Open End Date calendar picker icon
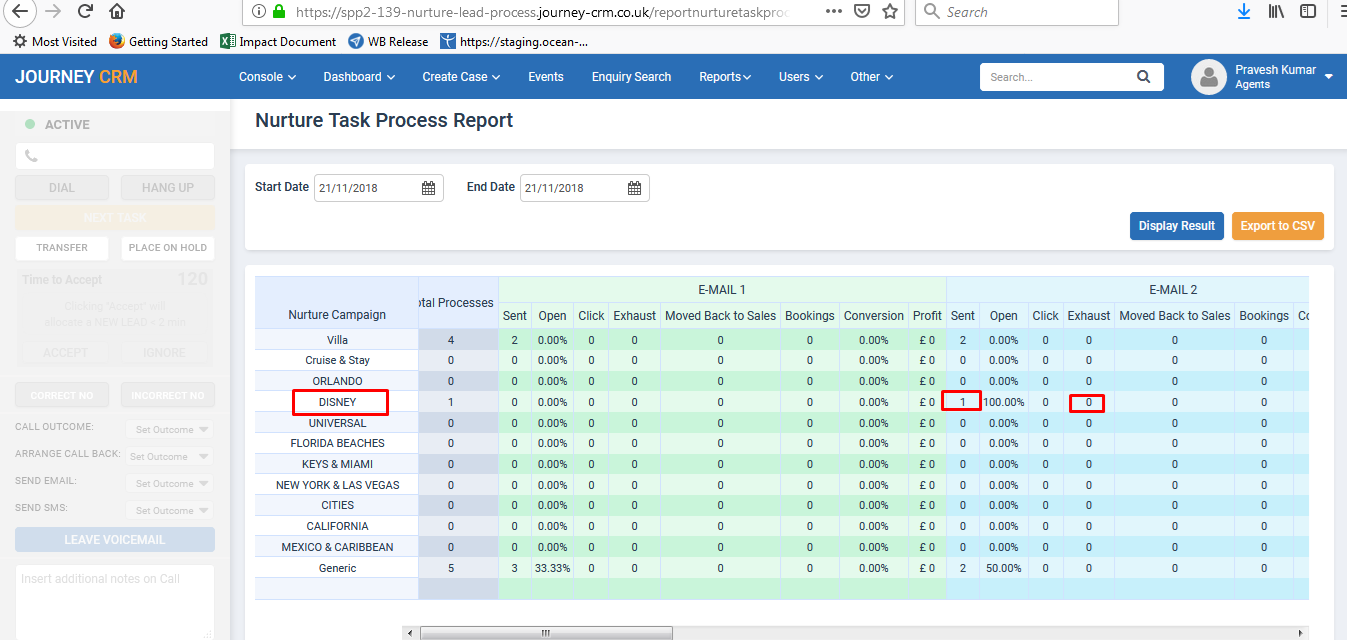Viewport: 1347px width, 640px height. 634,188
